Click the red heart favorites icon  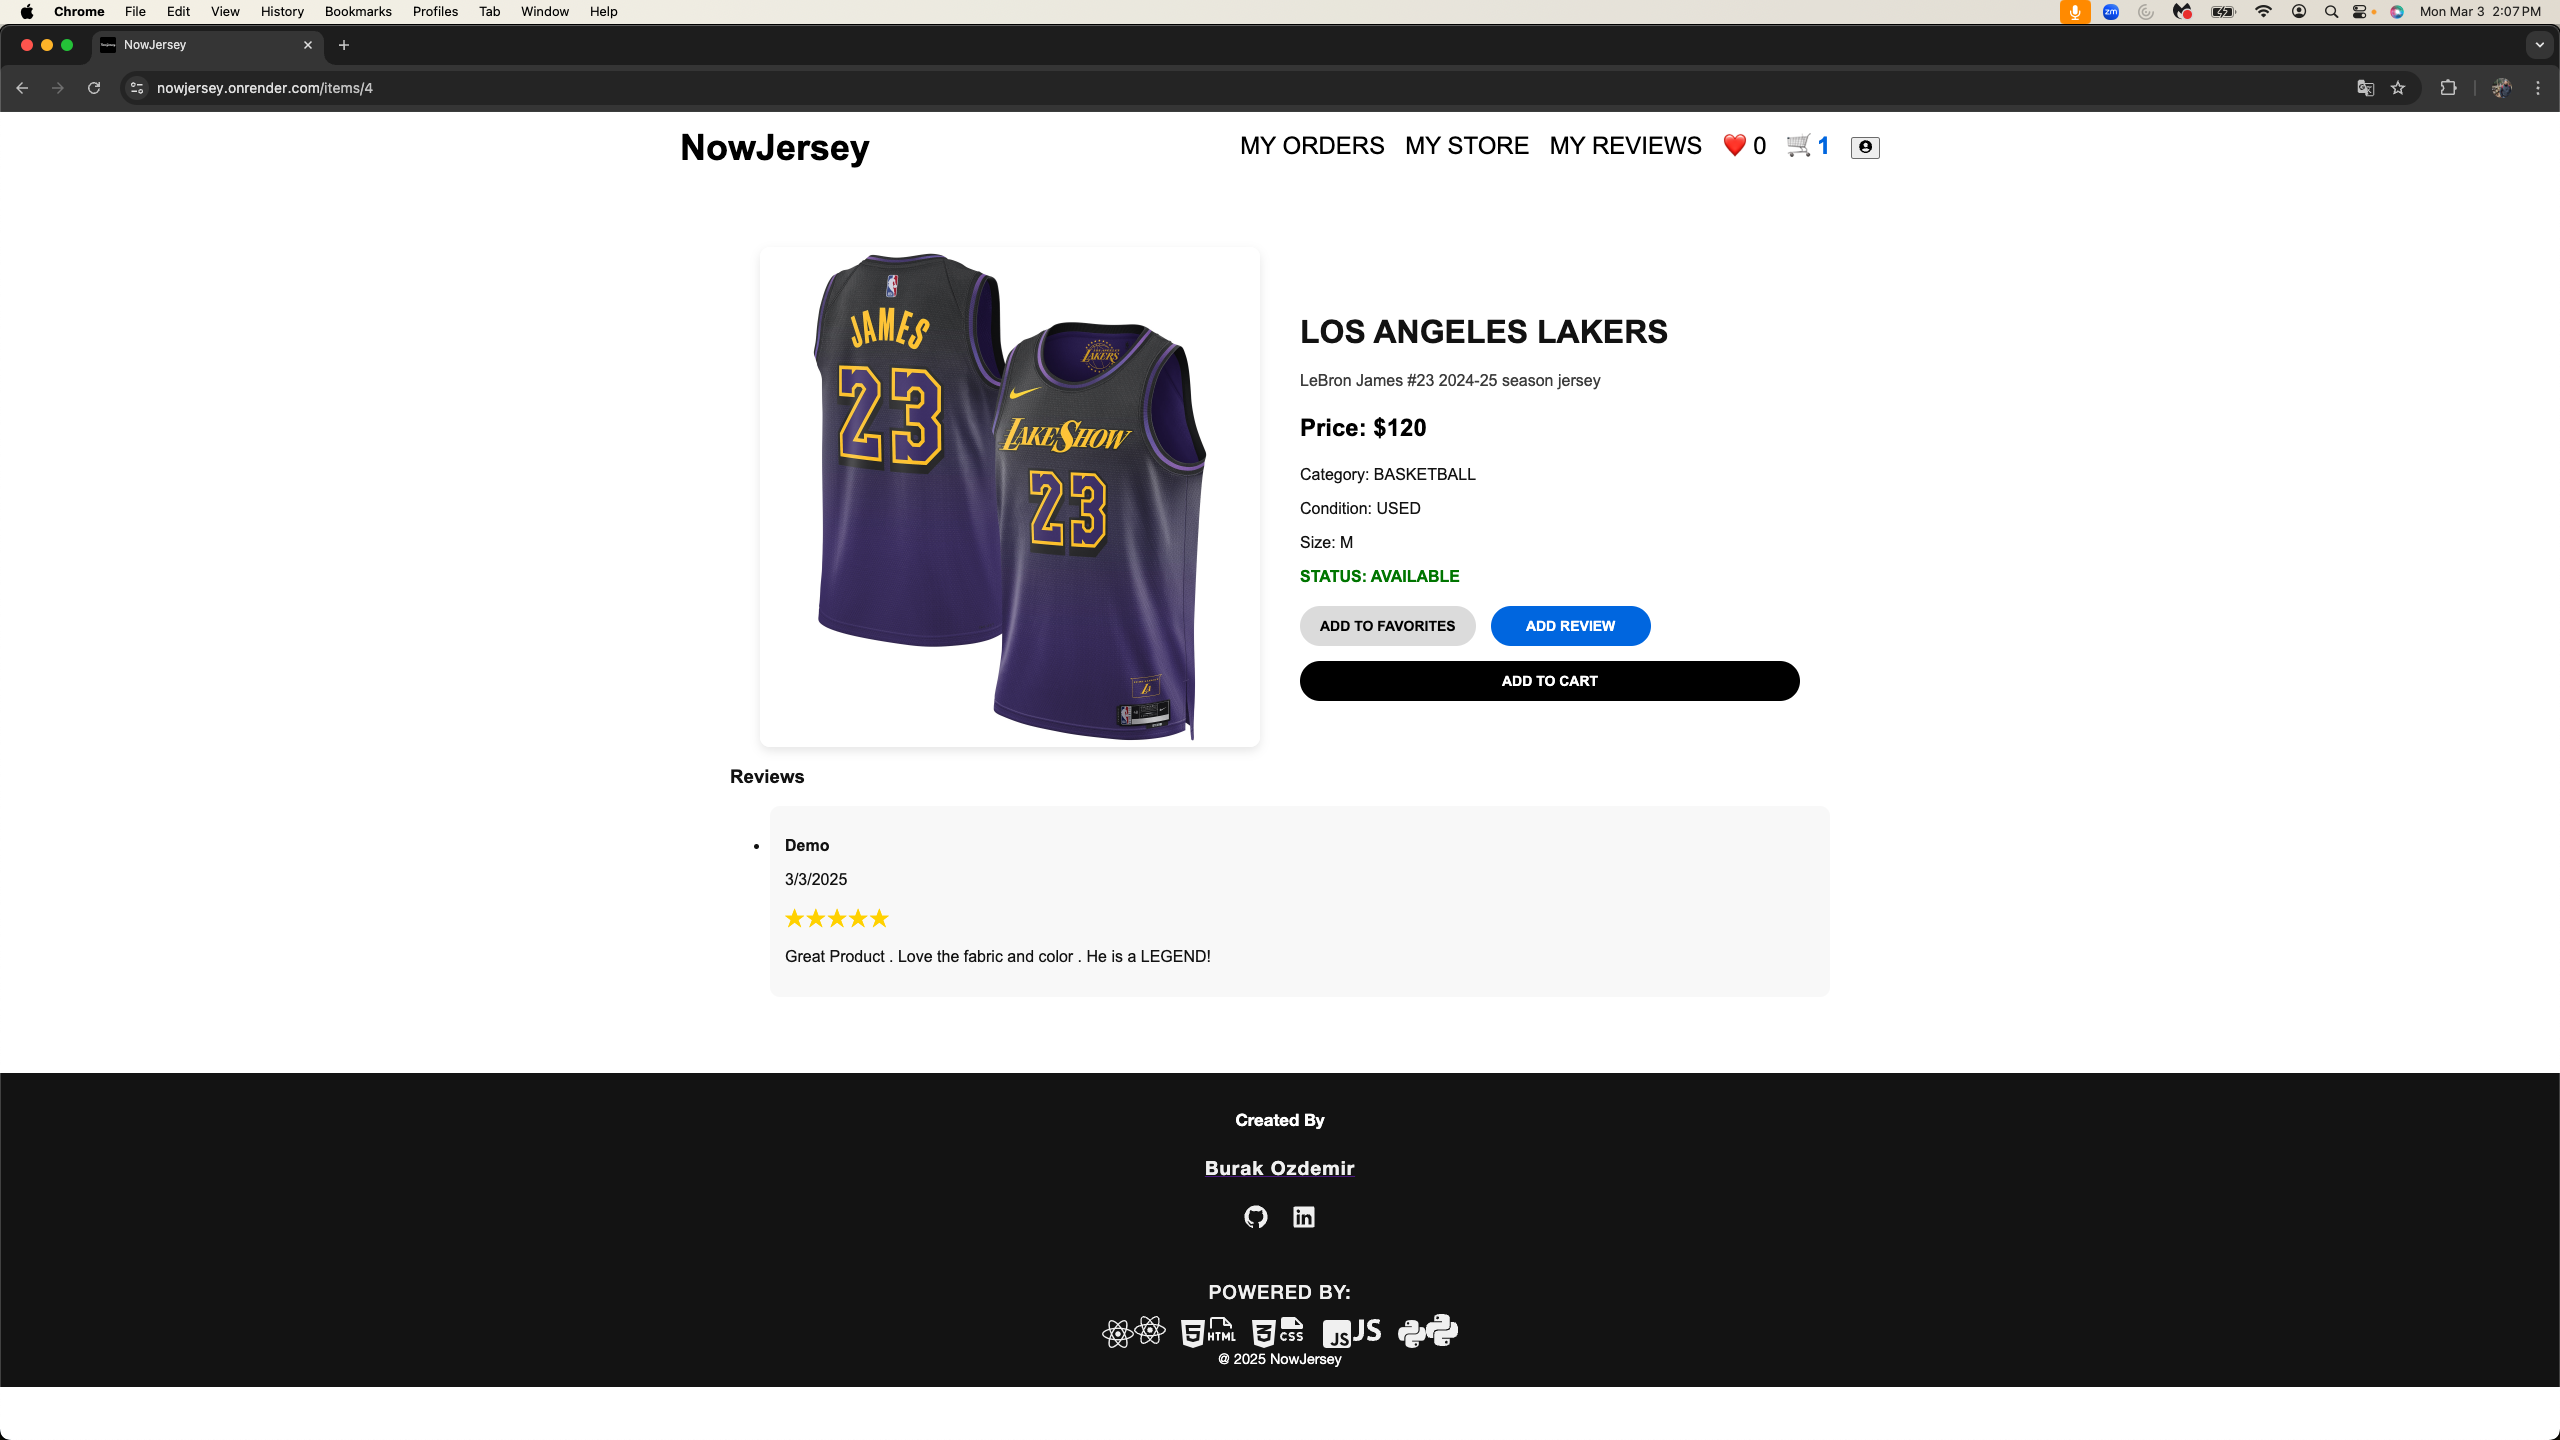tap(1734, 146)
